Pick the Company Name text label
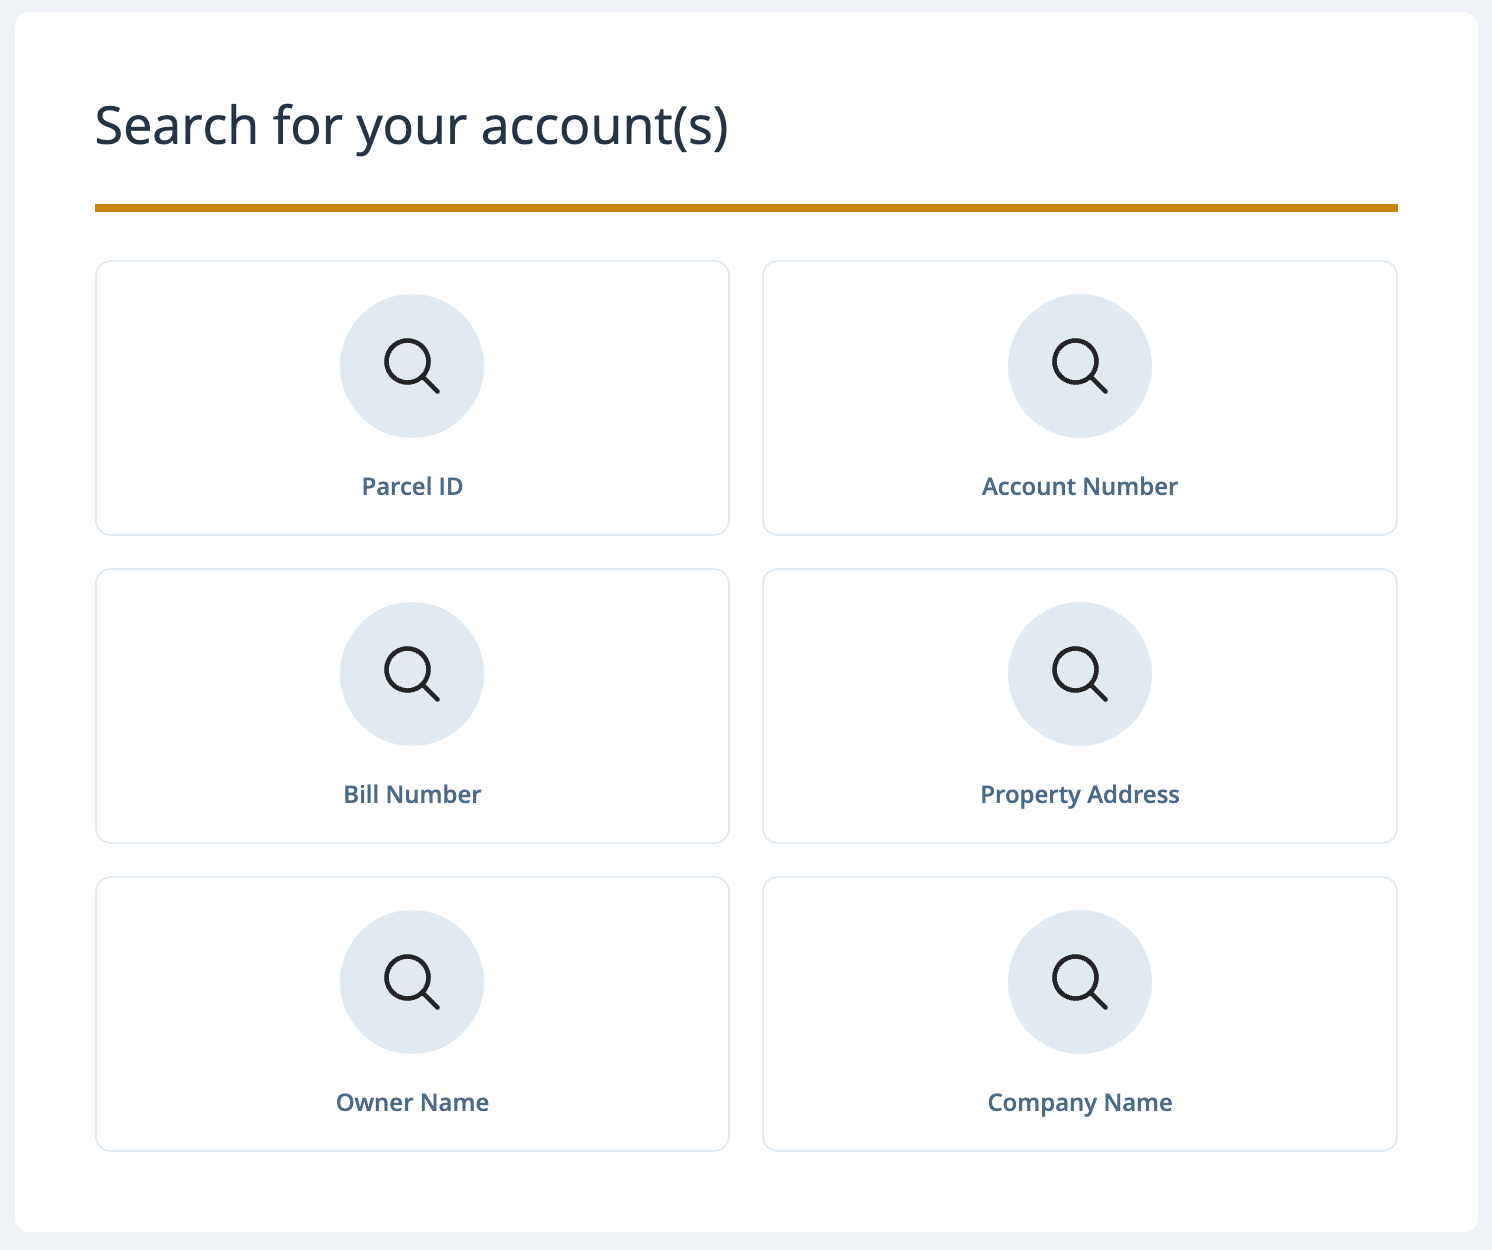This screenshot has width=1492, height=1250. pyautogui.click(x=1080, y=1103)
